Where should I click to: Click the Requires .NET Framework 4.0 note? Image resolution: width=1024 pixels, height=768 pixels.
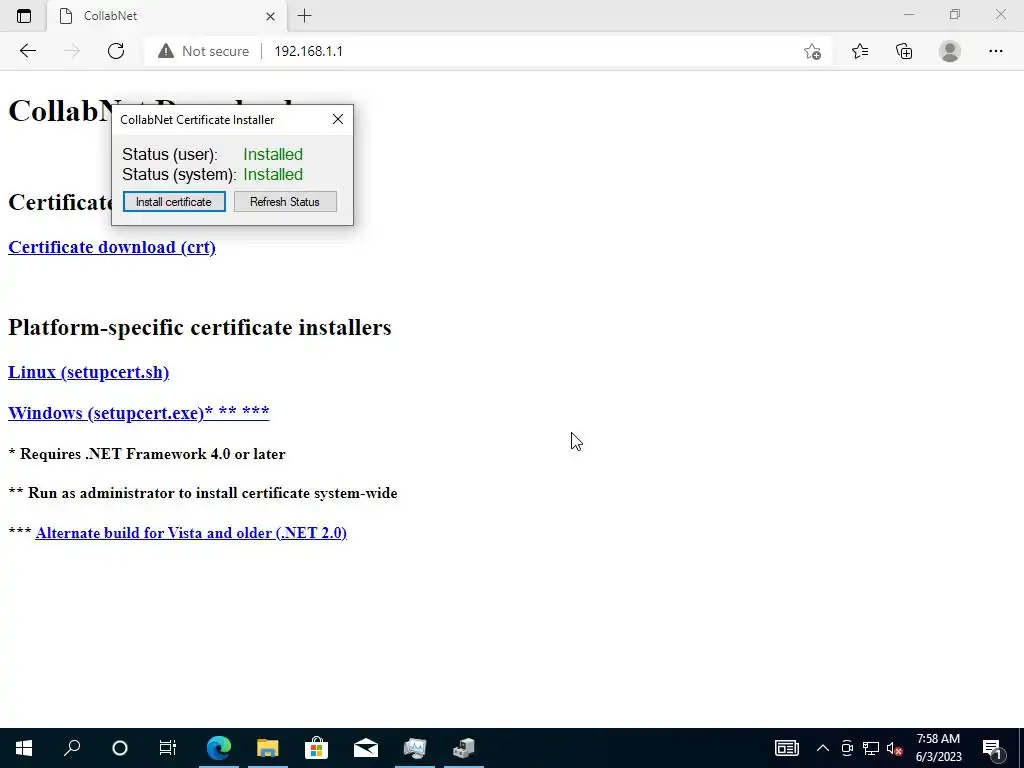[x=147, y=454]
